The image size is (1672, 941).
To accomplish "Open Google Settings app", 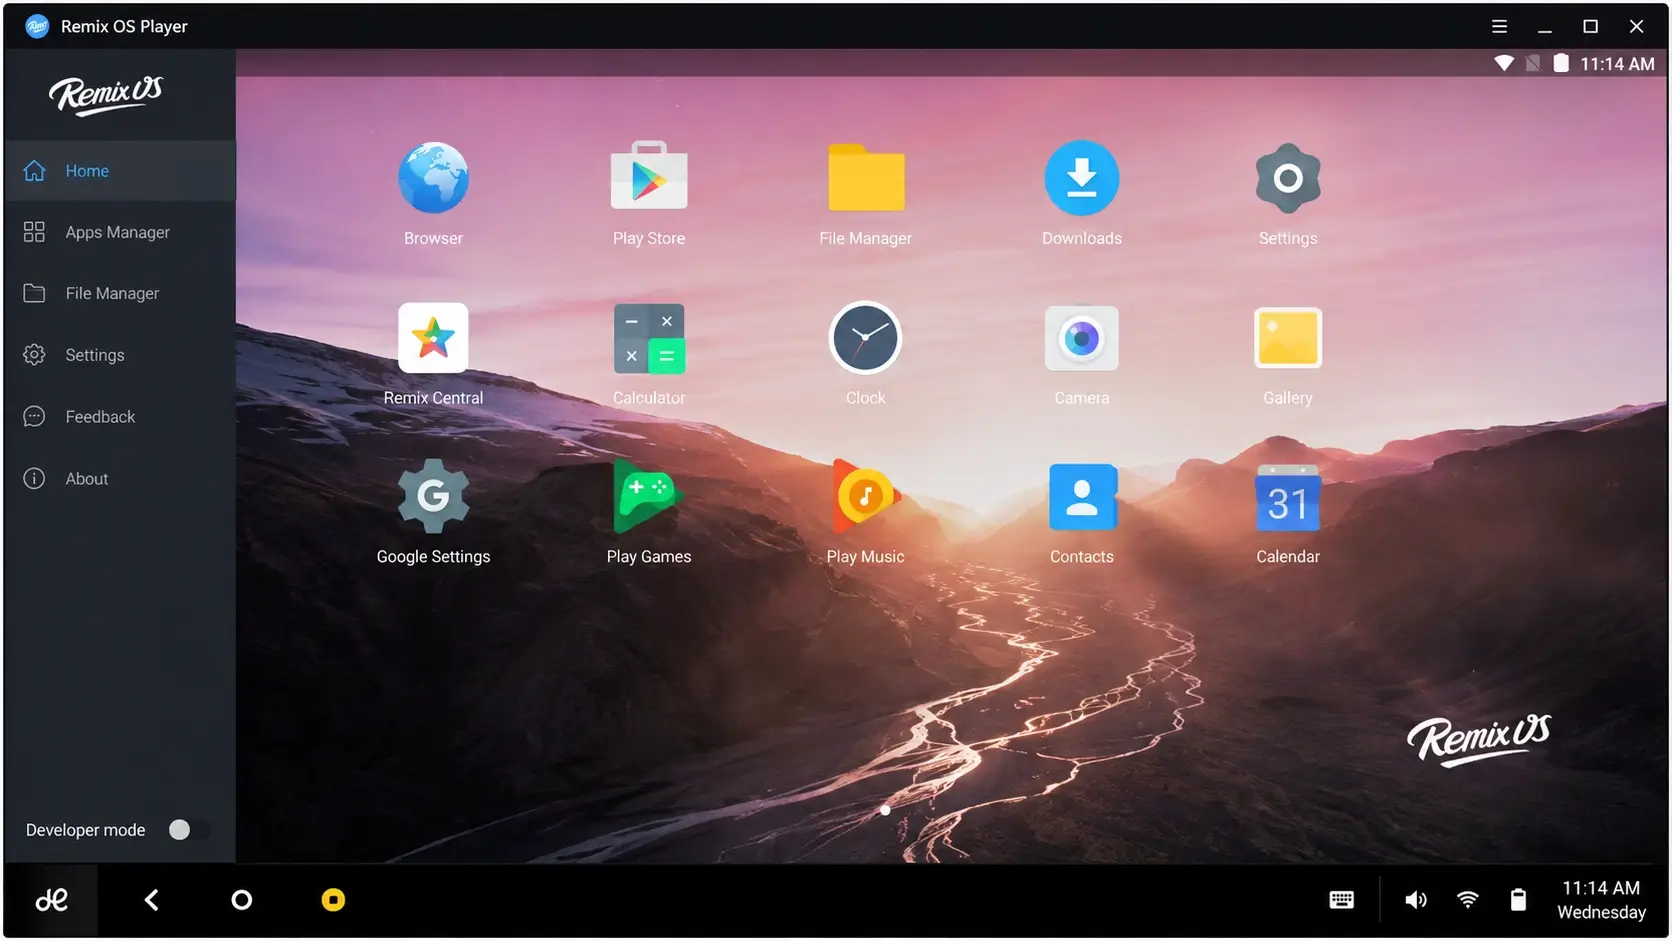I will [433, 496].
